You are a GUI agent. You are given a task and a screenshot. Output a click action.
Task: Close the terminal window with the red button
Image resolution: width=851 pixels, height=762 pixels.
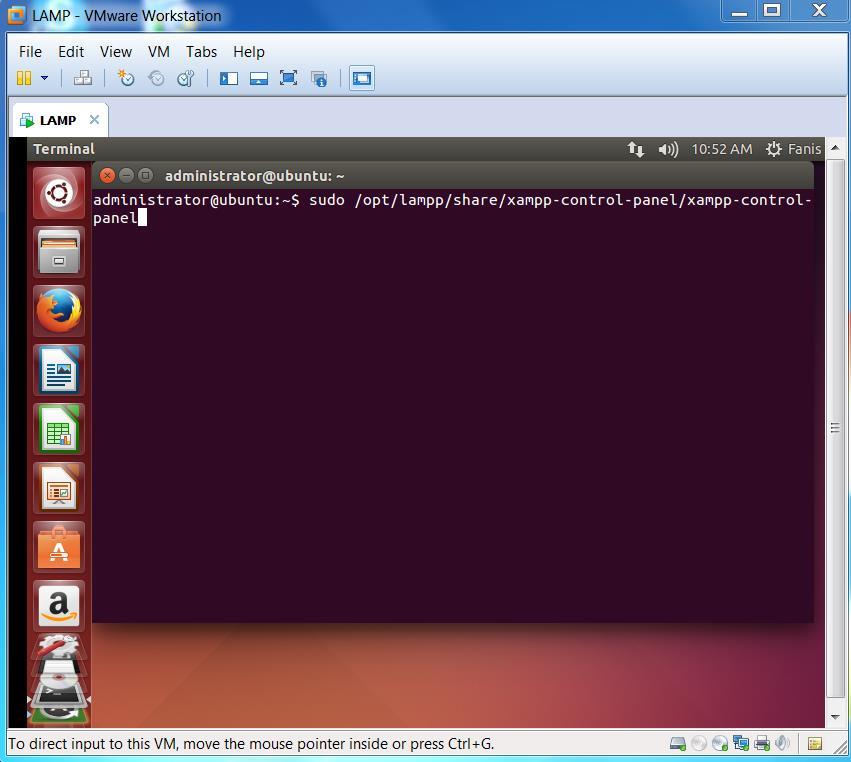coord(107,175)
